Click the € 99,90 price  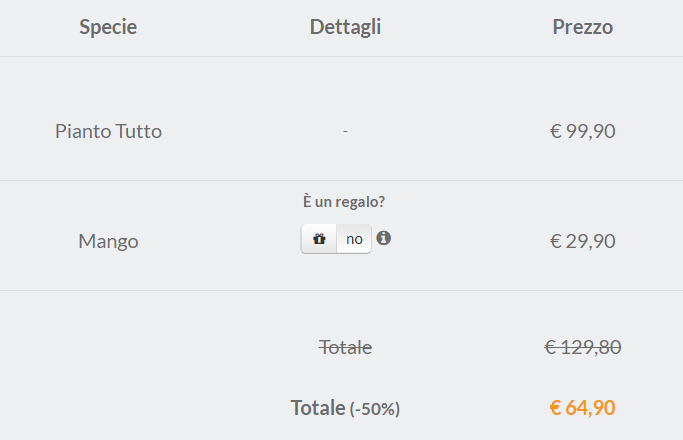click(x=582, y=131)
